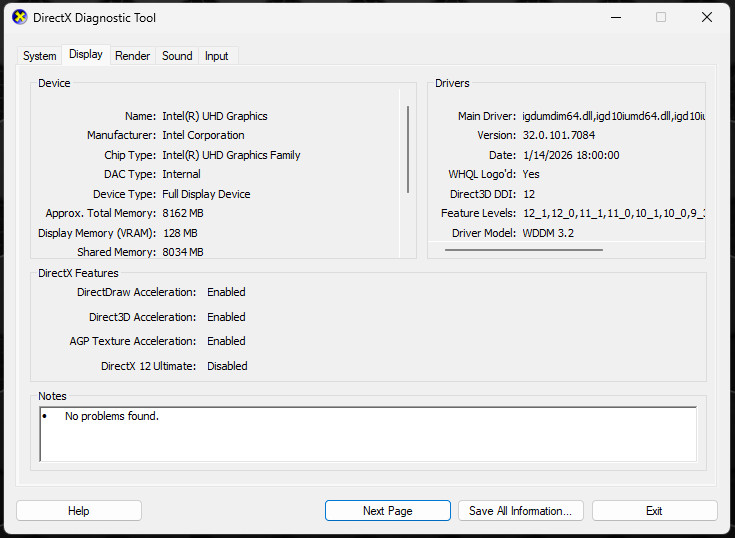The image size is (735, 538).
Task: Click inside the Notes text box
Action: click(368, 434)
